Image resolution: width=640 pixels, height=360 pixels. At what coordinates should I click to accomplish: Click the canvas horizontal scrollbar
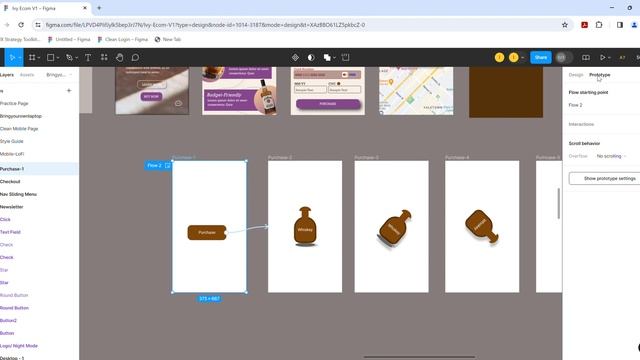(x=419, y=357)
